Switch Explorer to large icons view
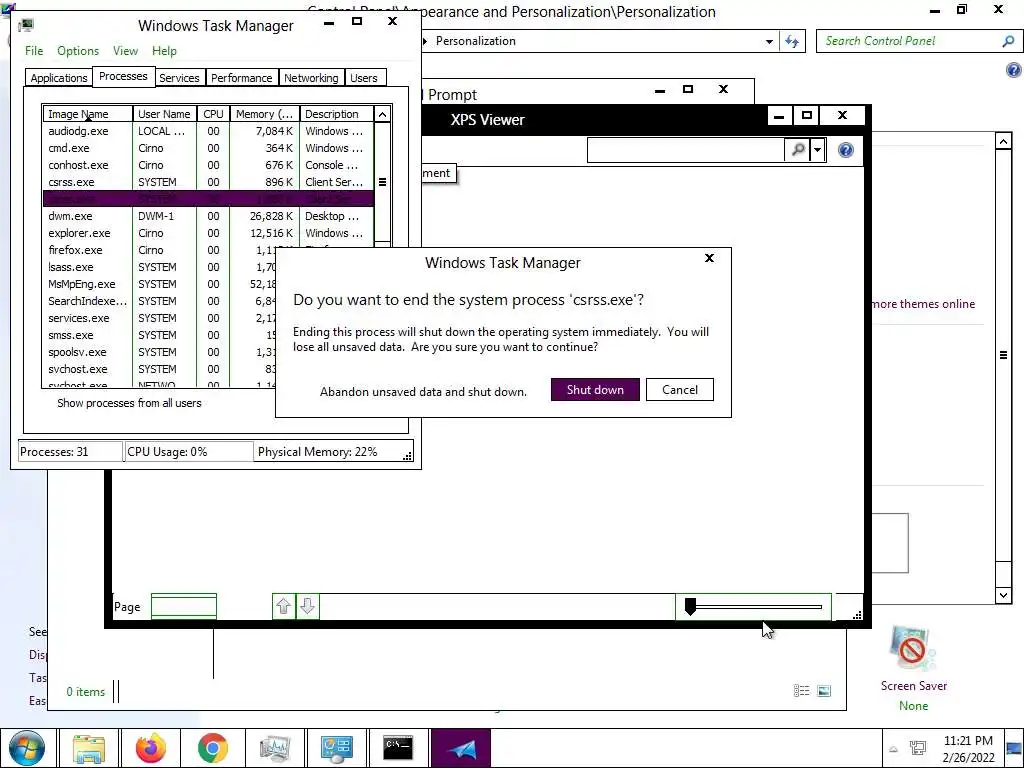Screen dimensions: 1024x768 click(824, 690)
